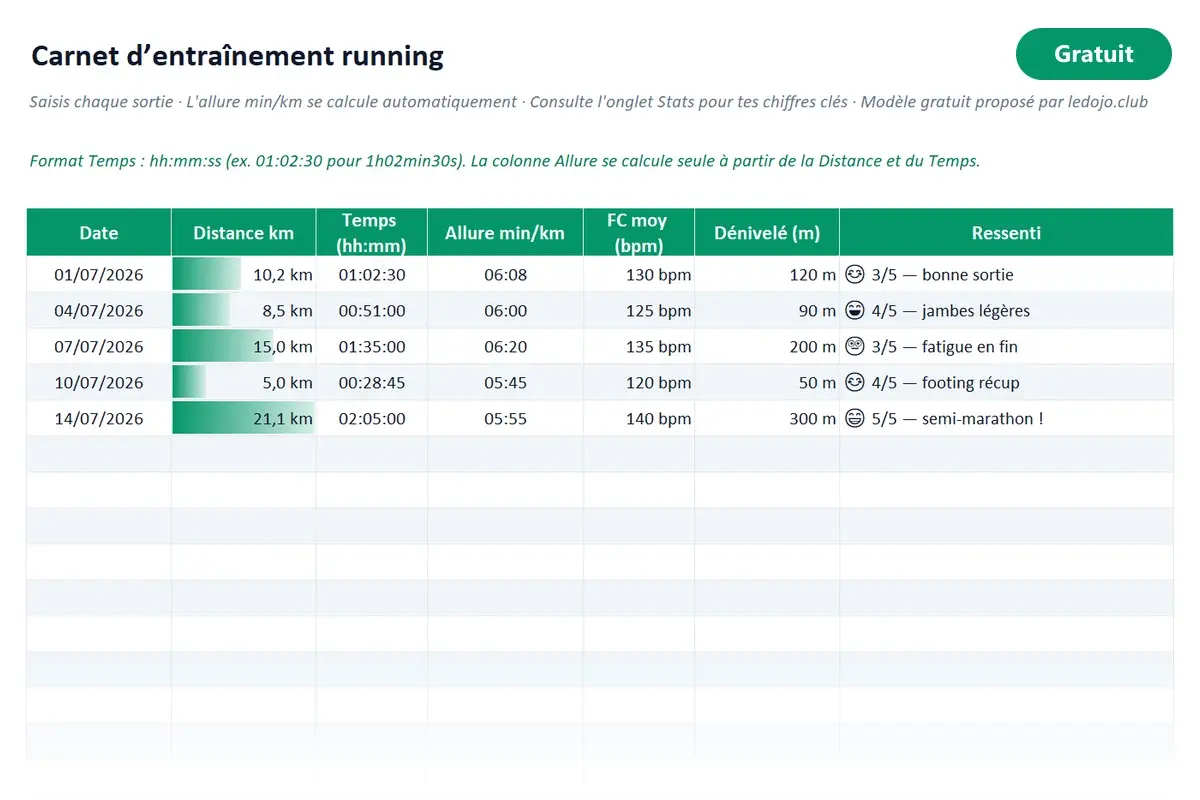
Task: Click the time cell 01:02:30
Action: tap(372, 275)
